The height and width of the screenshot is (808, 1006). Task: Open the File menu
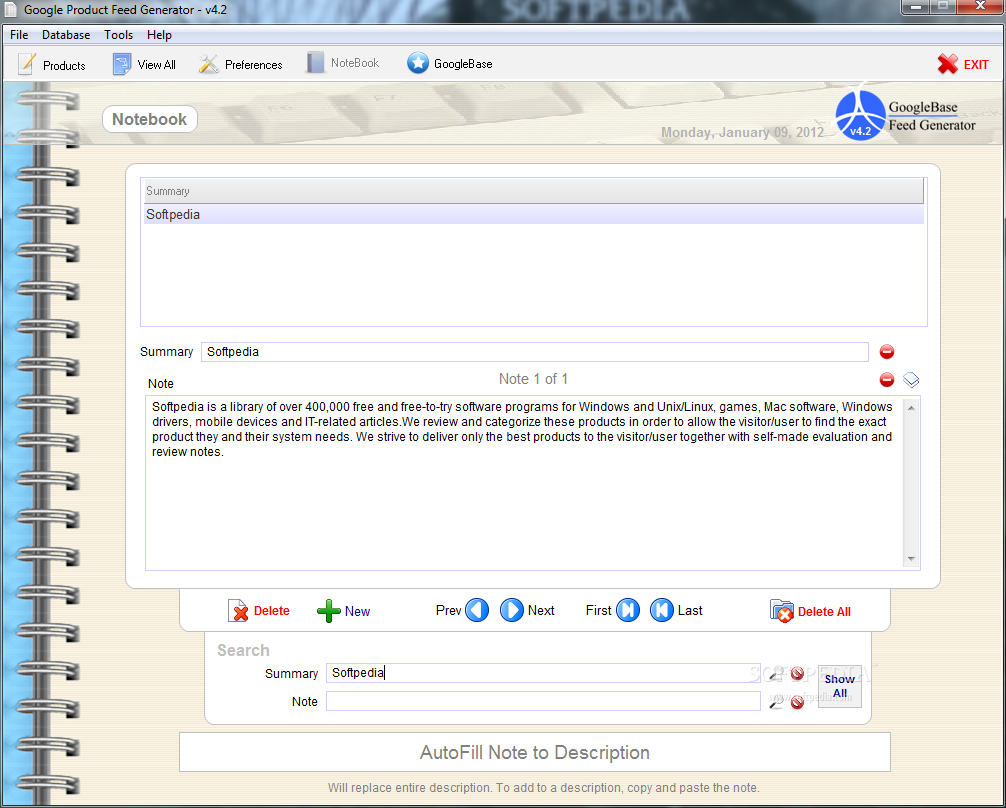19,35
